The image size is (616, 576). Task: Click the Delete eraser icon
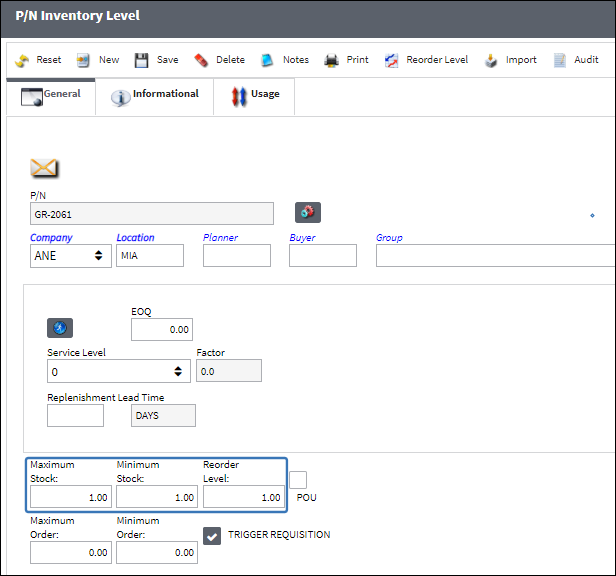(x=201, y=61)
